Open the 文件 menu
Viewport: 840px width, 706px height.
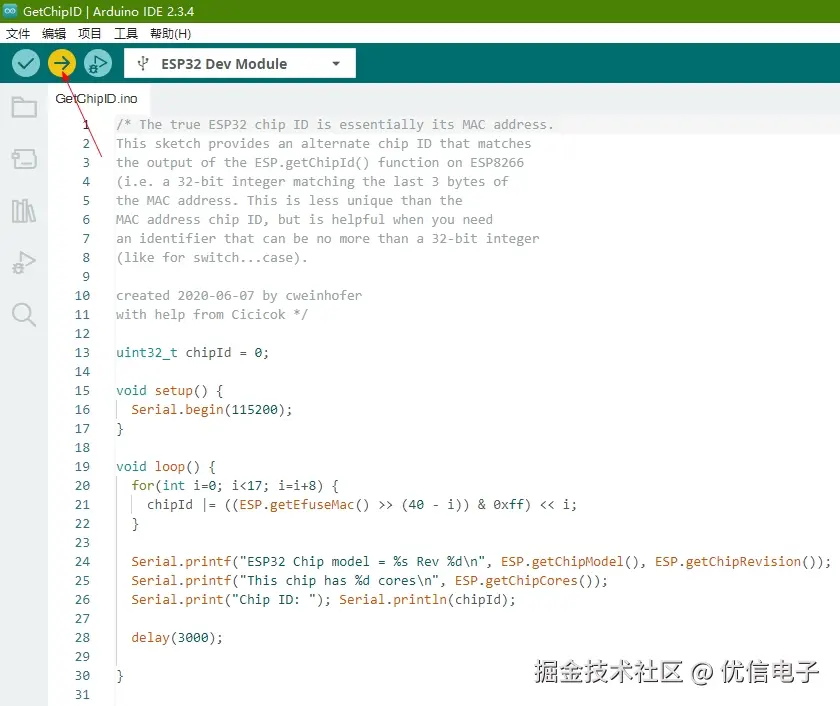[x=18, y=34]
